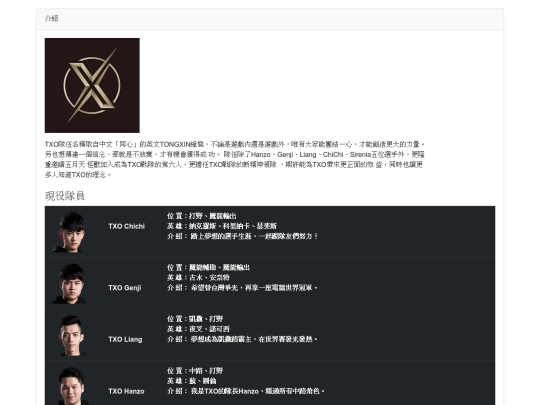Click TXO Hanzo's player portrait

[x=71, y=386]
